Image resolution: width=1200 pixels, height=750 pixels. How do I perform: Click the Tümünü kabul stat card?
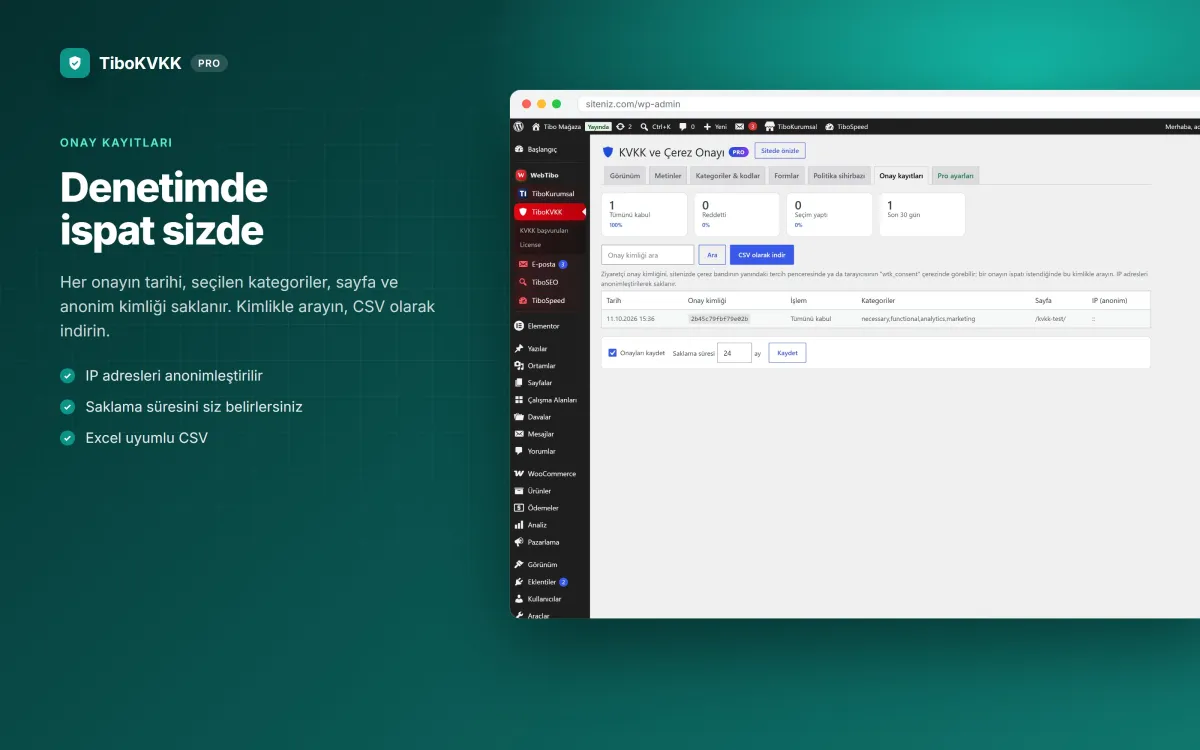pyautogui.click(x=644, y=214)
